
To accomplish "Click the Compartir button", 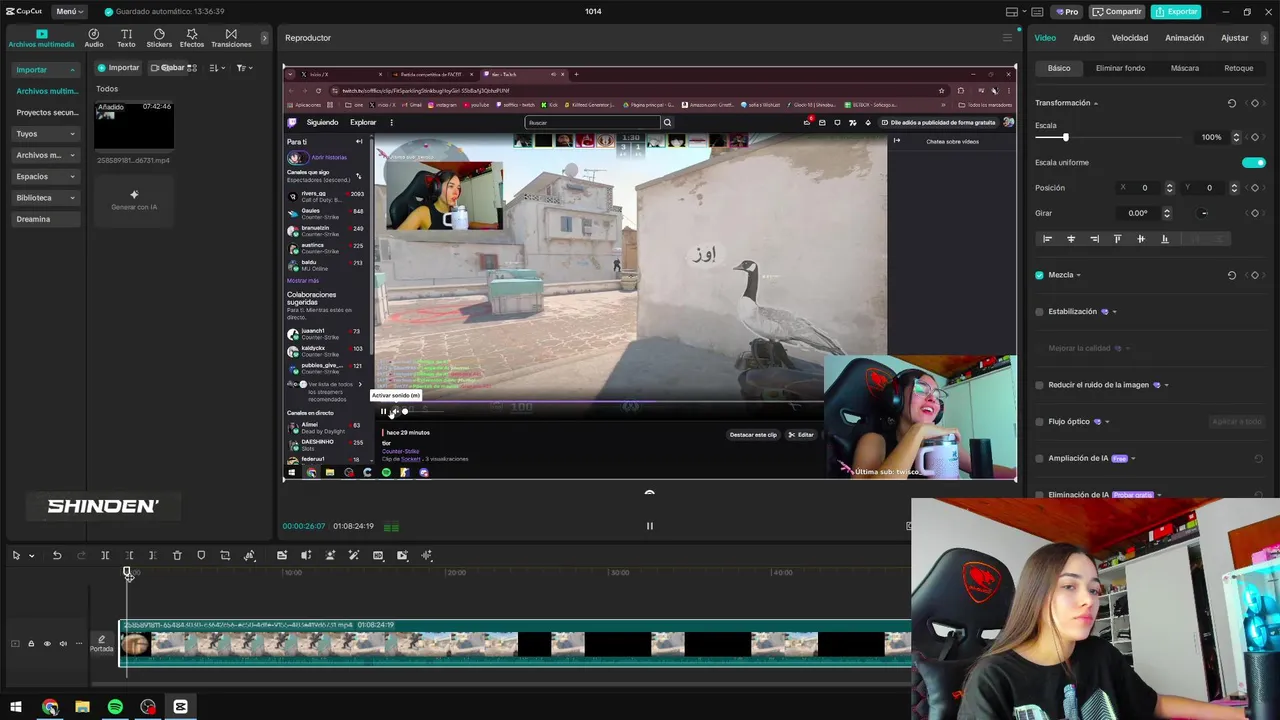I will (x=1117, y=12).
